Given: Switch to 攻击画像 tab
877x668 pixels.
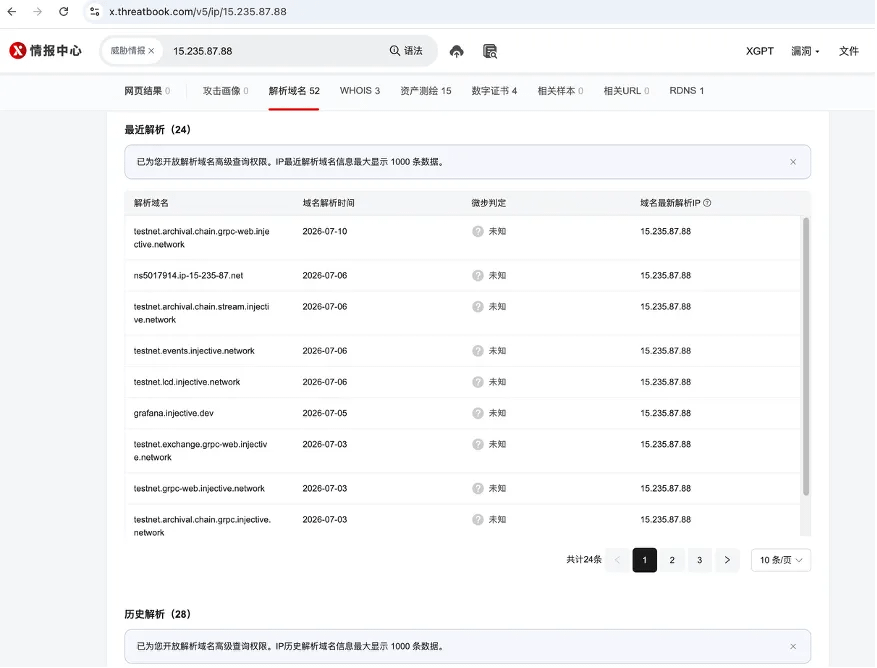Looking at the screenshot, I should 225,91.
